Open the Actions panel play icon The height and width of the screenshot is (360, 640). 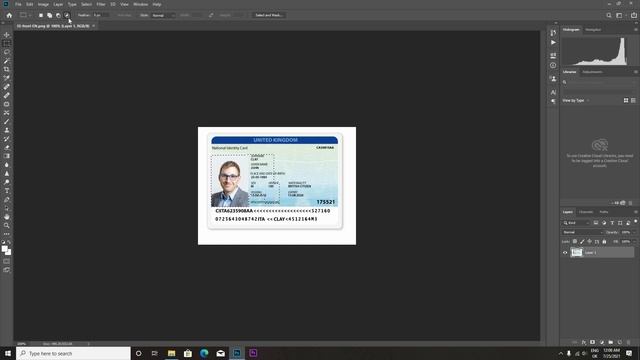click(x=553, y=42)
